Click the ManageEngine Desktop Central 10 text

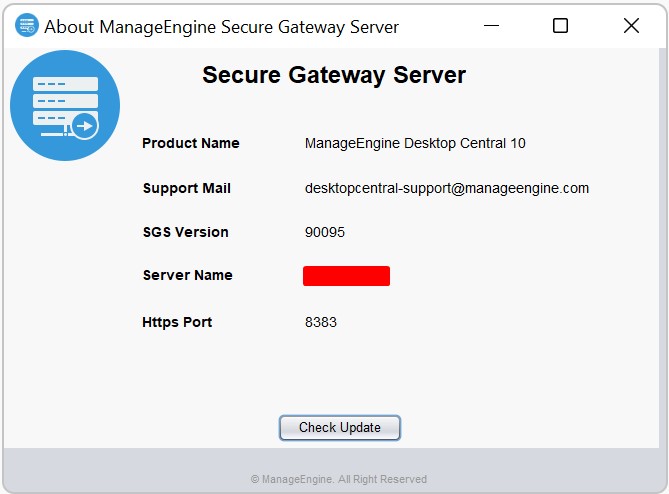(415, 143)
